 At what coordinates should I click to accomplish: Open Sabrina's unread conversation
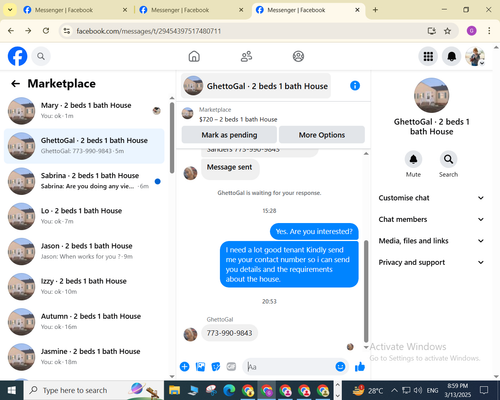(x=84, y=181)
